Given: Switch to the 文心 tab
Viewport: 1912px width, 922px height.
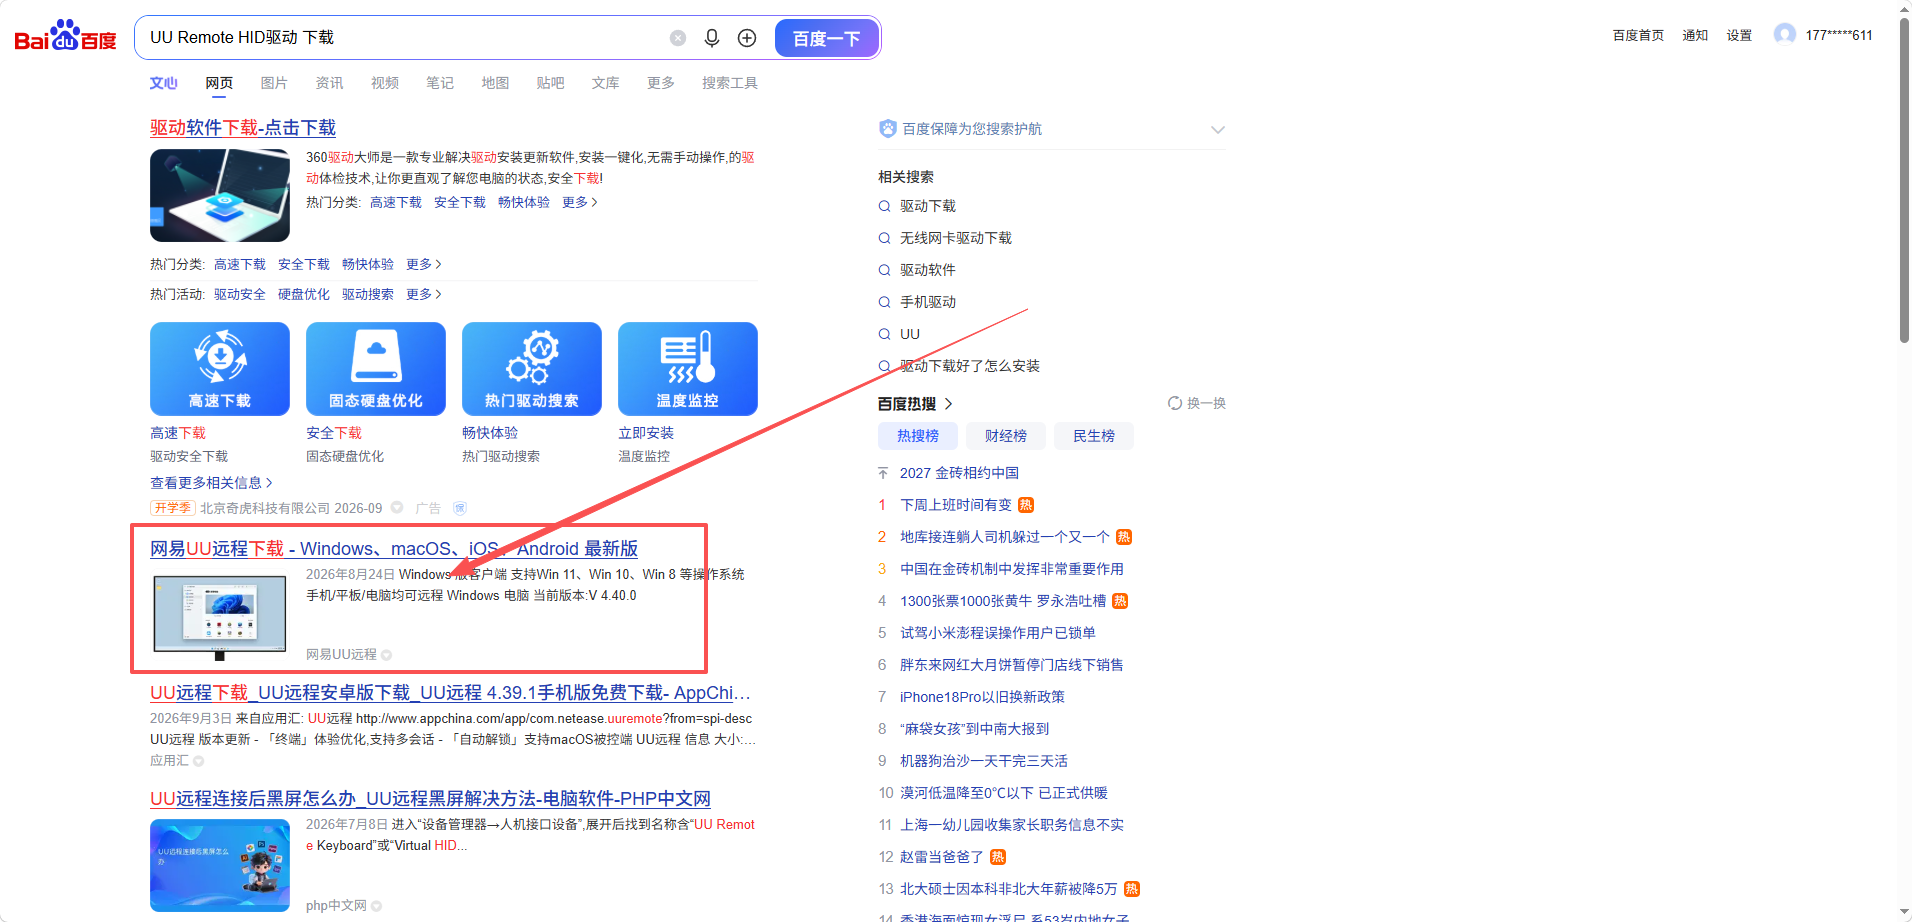Looking at the screenshot, I should (163, 83).
